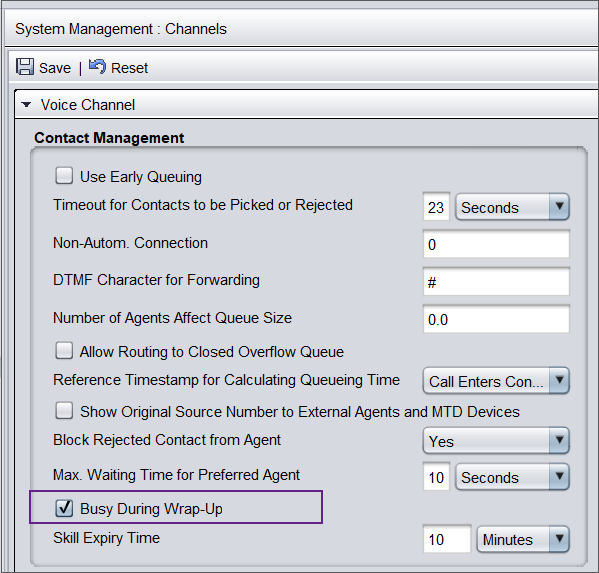The width and height of the screenshot is (599, 573).
Task: Click the Reset text button
Action: (x=129, y=68)
